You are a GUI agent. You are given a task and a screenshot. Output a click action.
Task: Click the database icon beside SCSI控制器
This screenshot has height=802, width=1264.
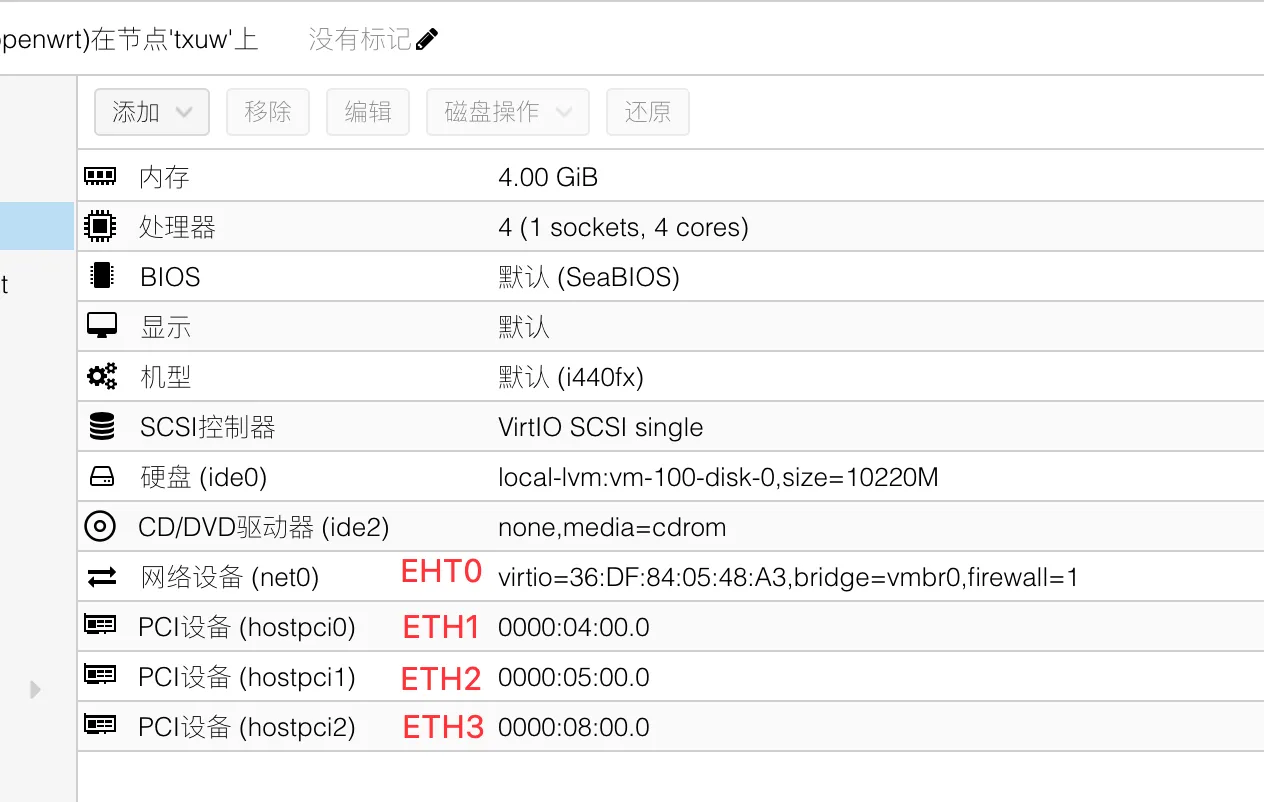point(101,427)
